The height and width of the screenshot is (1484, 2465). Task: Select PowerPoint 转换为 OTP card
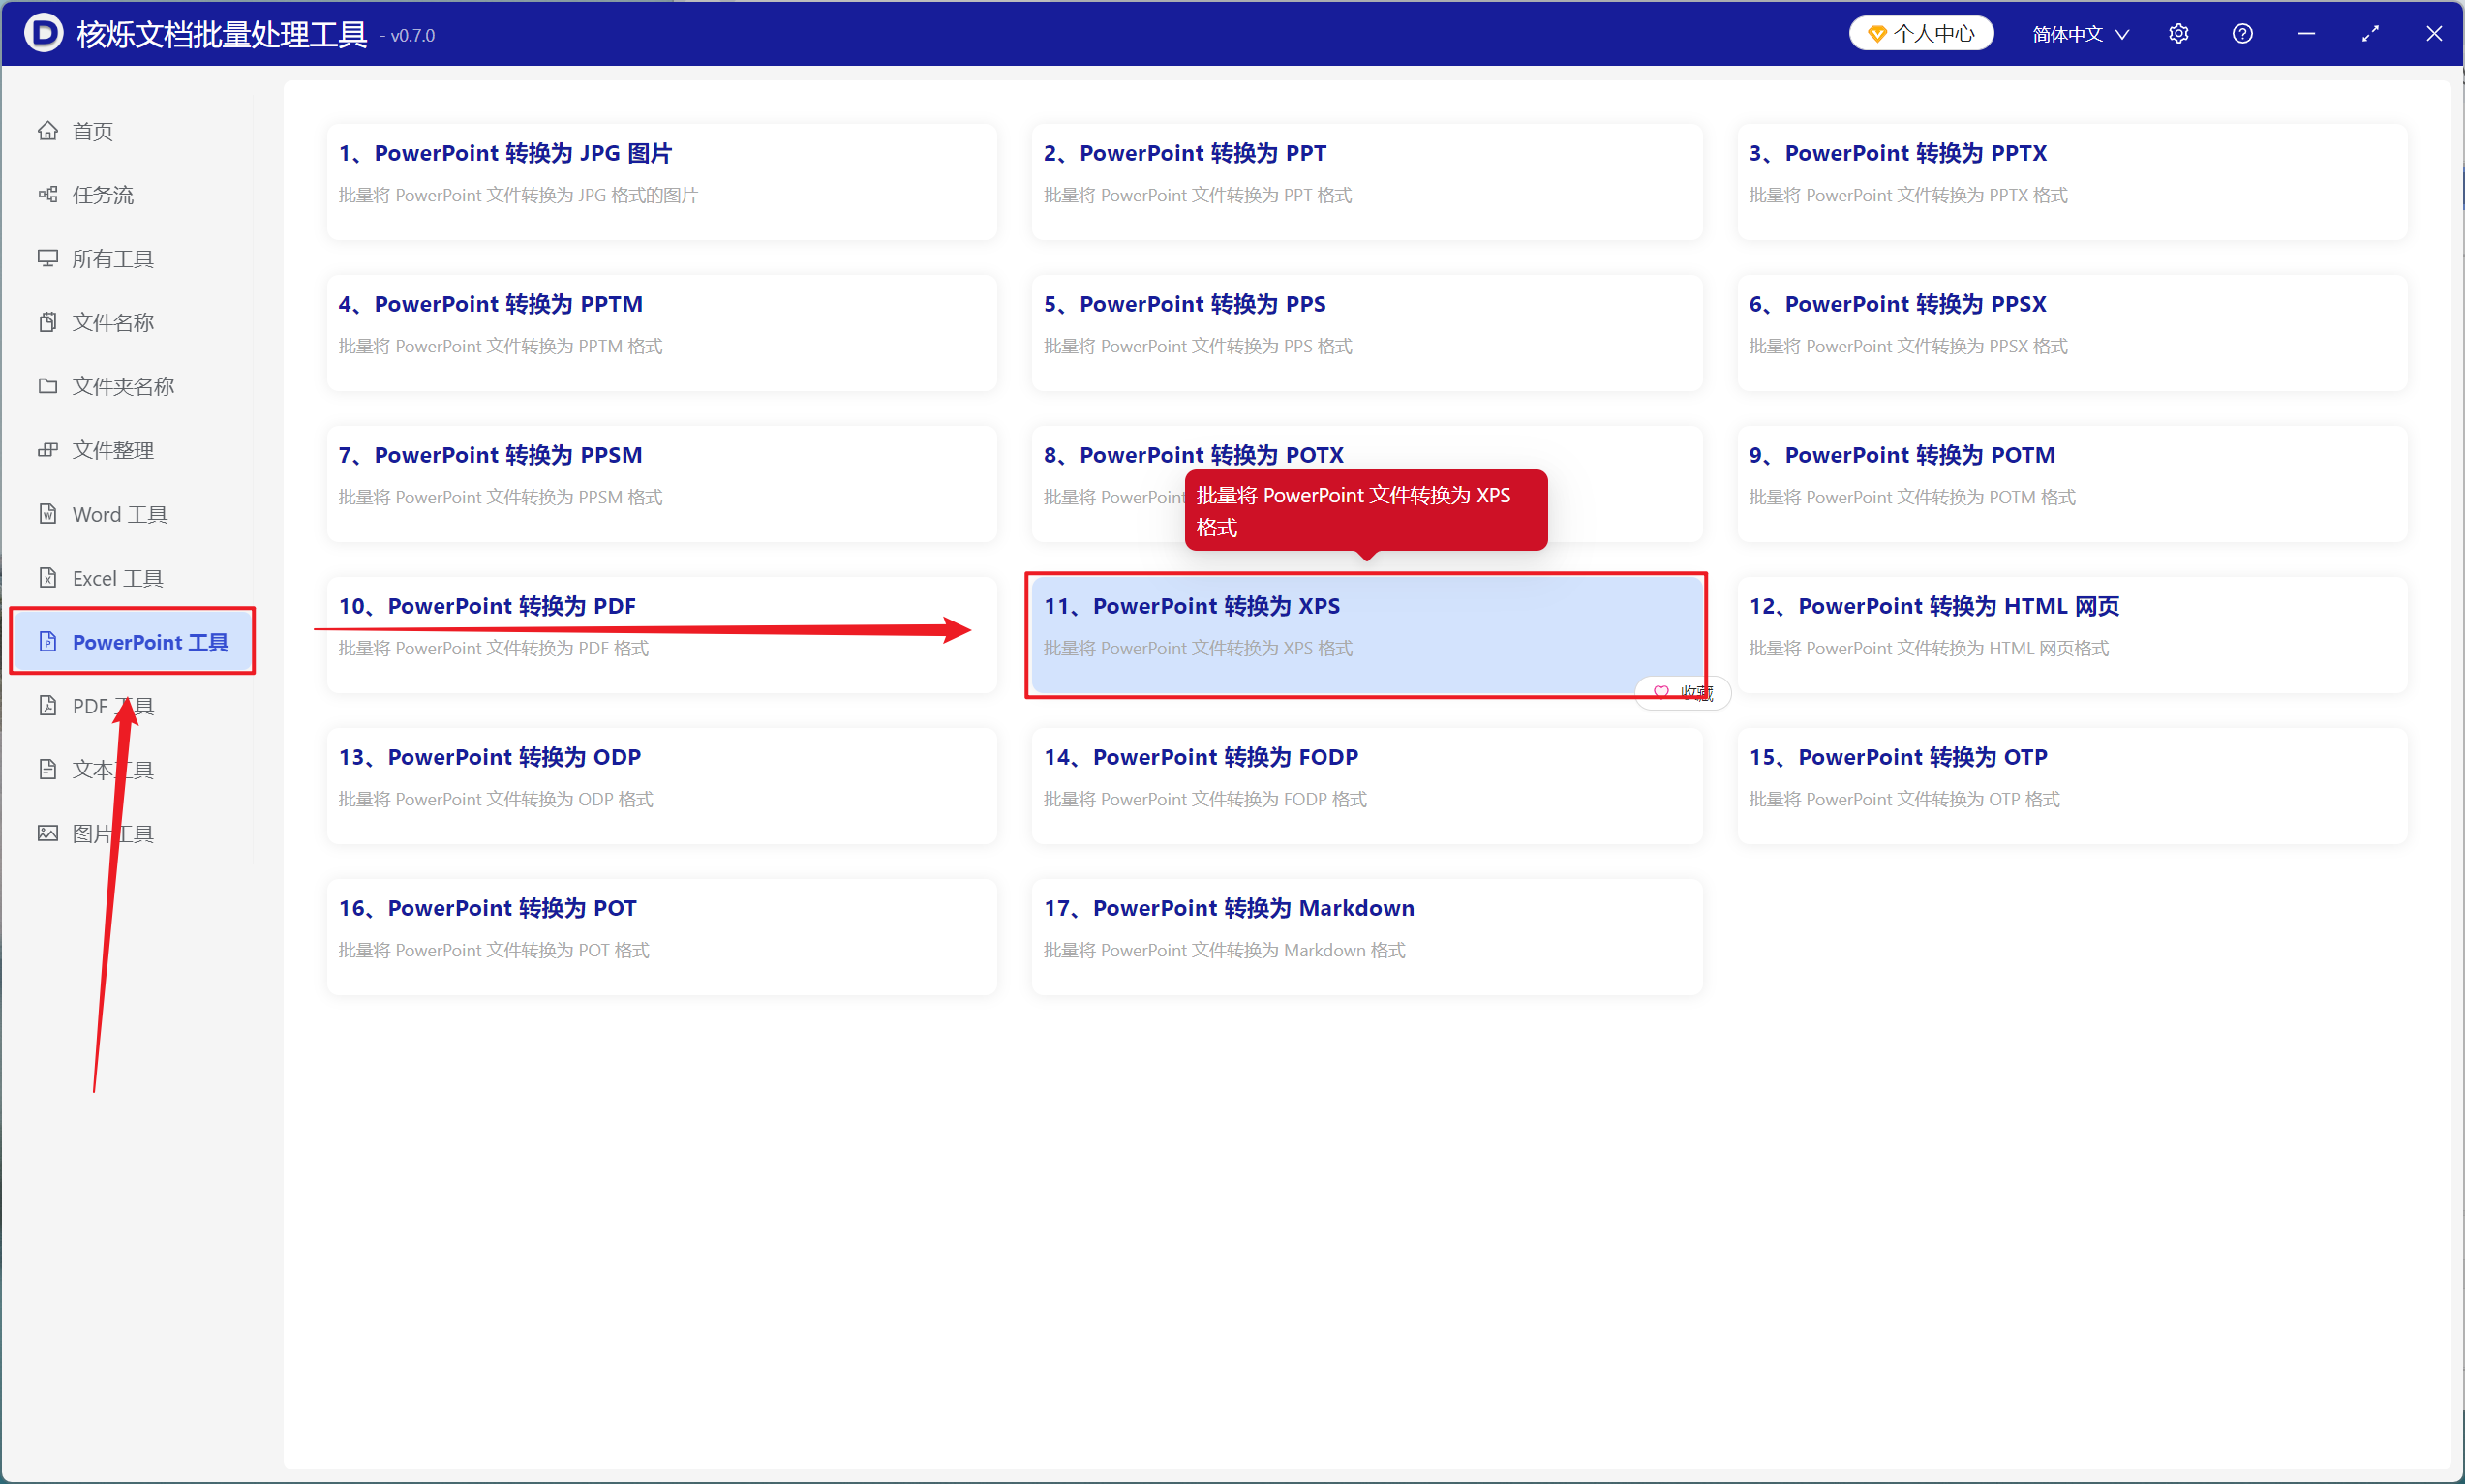[x=2072, y=786]
